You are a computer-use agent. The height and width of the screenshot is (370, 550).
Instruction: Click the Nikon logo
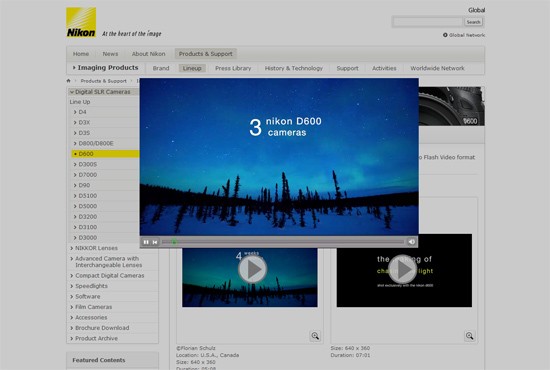point(81,22)
